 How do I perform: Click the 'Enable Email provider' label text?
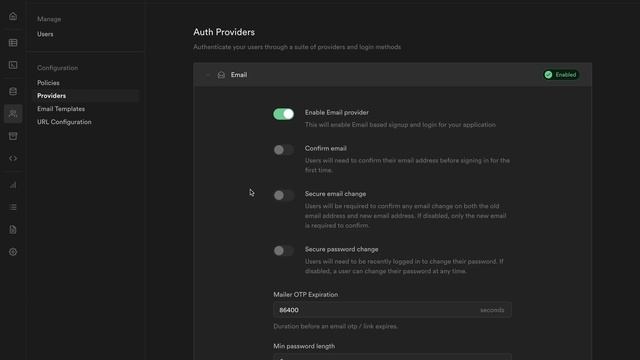337,112
